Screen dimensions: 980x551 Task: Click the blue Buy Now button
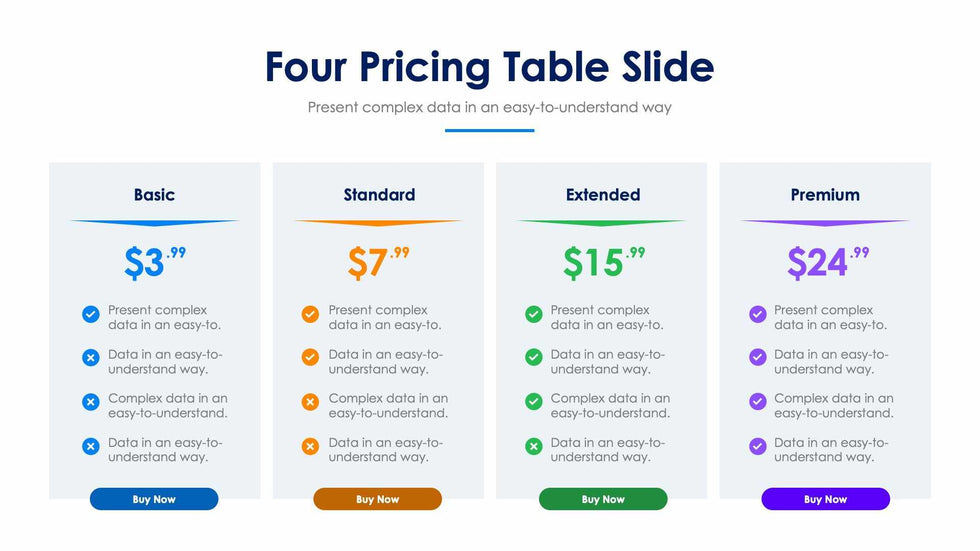154,499
